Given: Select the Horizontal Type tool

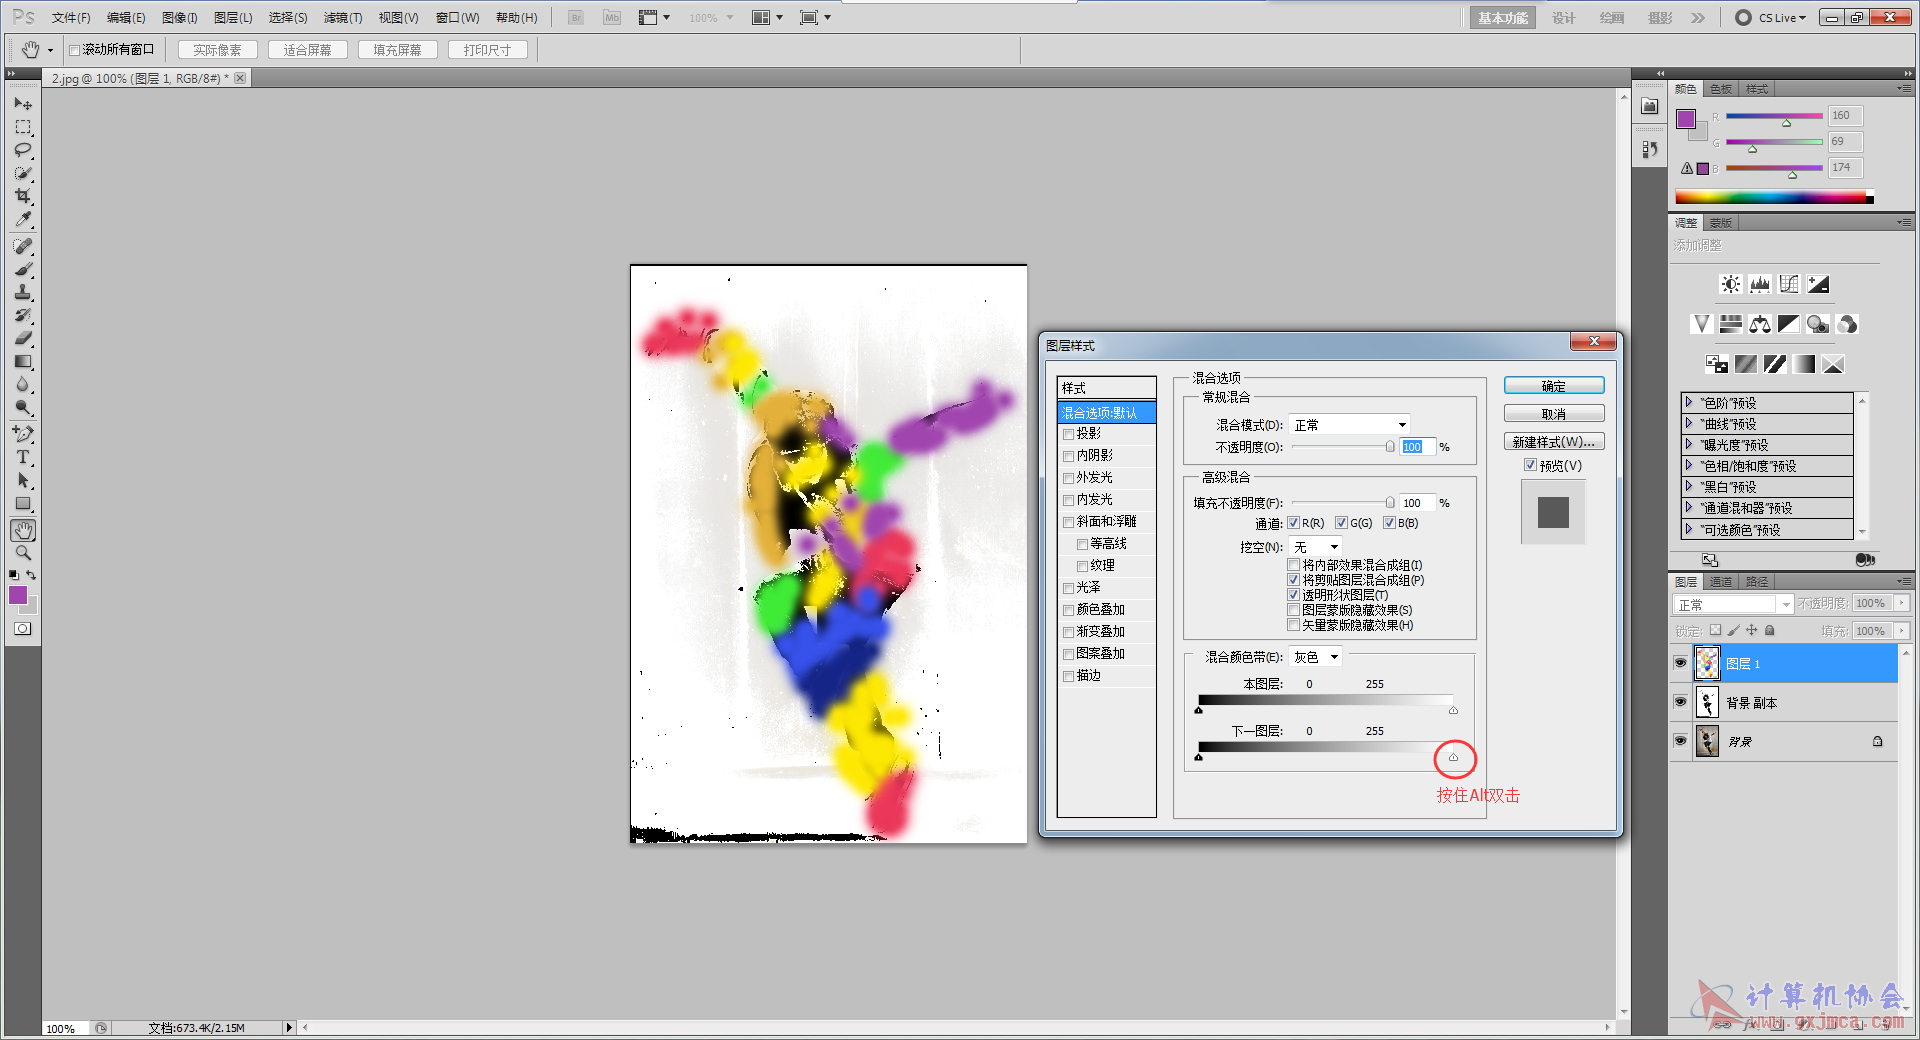Looking at the screenshot, I should [23, 457].
